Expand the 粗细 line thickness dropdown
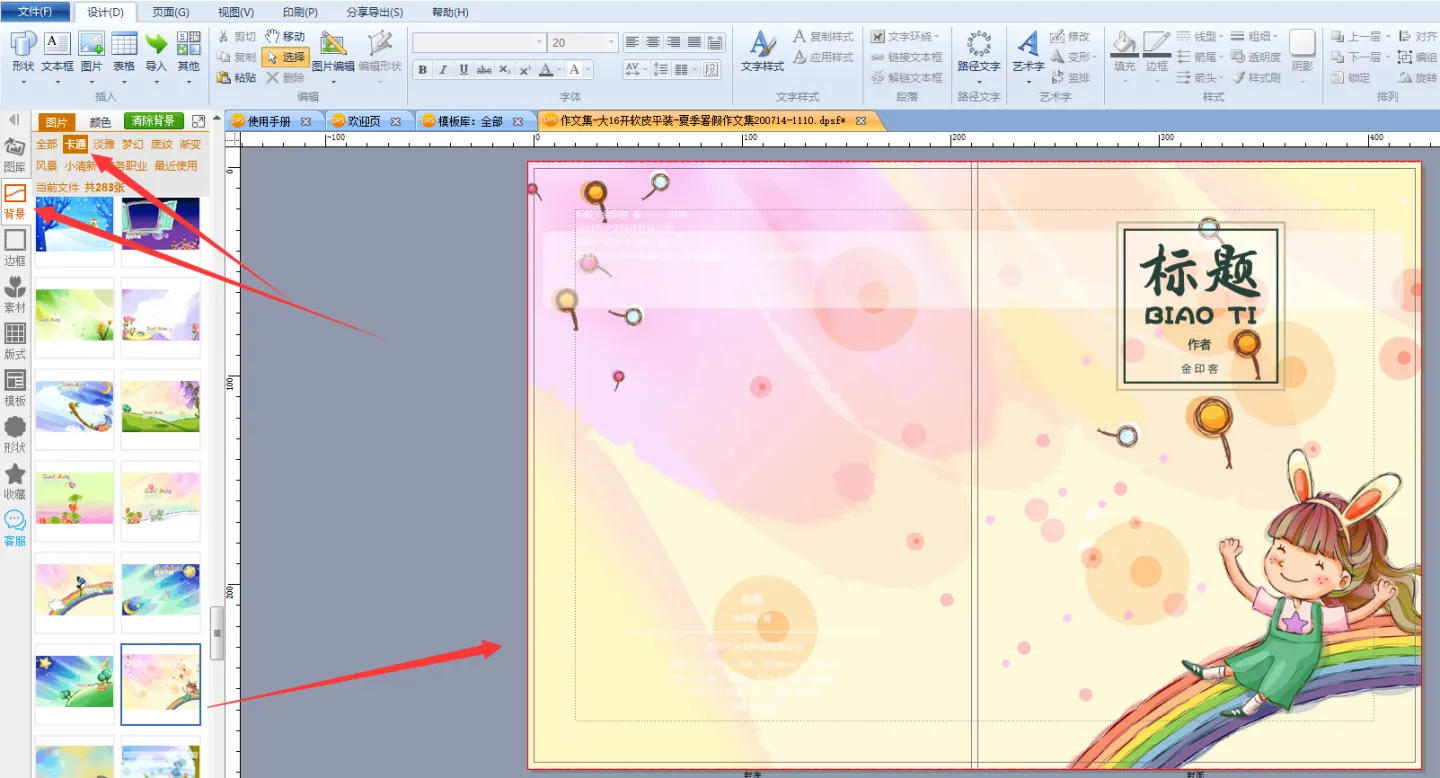The width and height of the screenshot is (1440, 778). point(1275,37)
